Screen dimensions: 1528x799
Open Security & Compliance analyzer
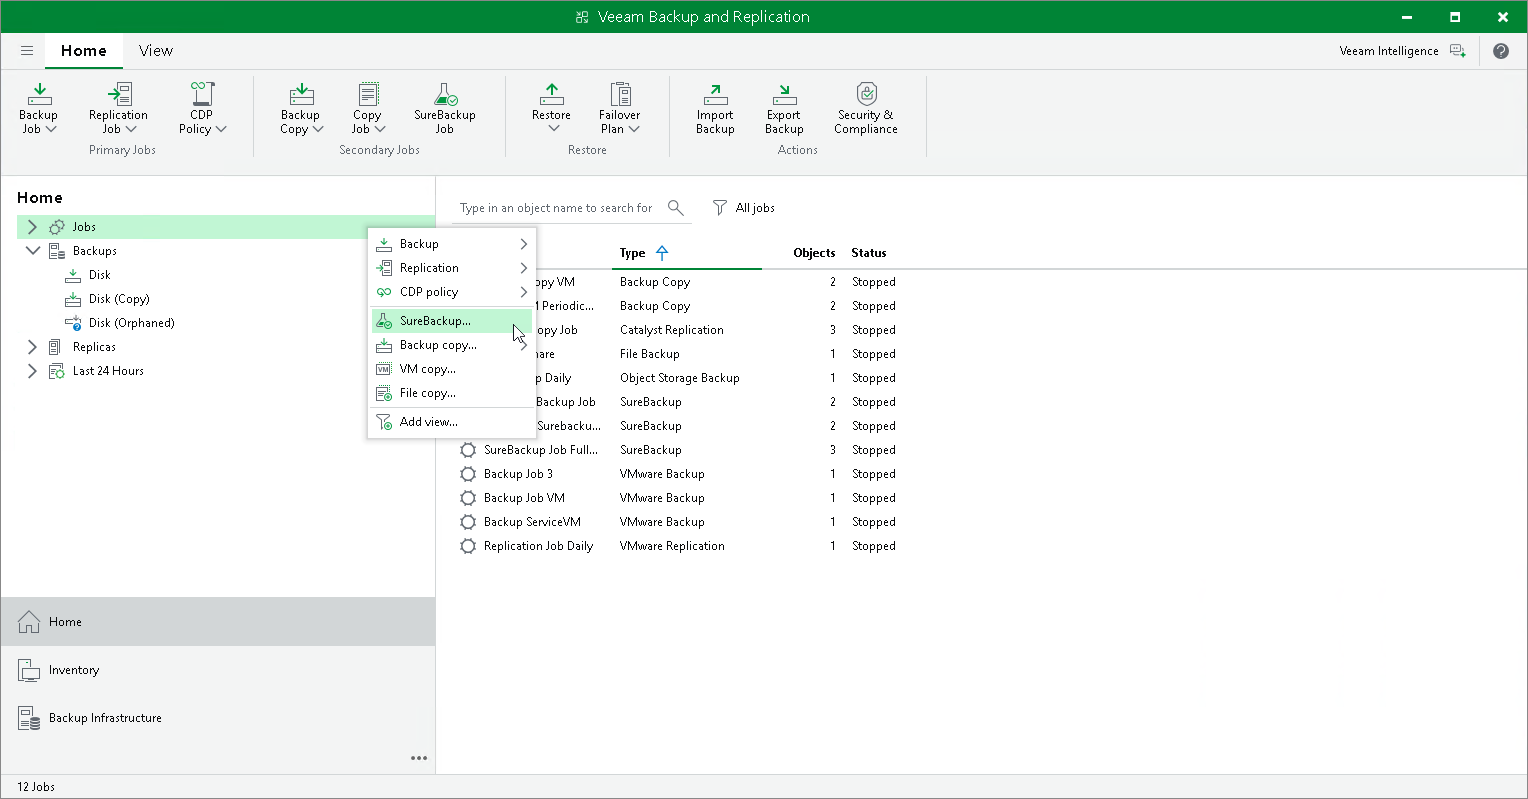click(x=866, y=108)
